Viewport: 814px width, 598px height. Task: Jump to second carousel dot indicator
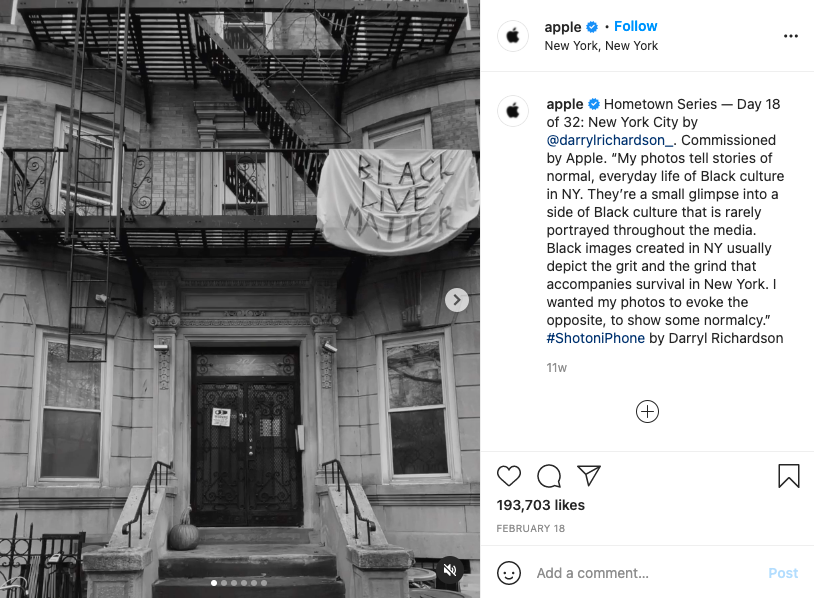[x=224, y=583]
